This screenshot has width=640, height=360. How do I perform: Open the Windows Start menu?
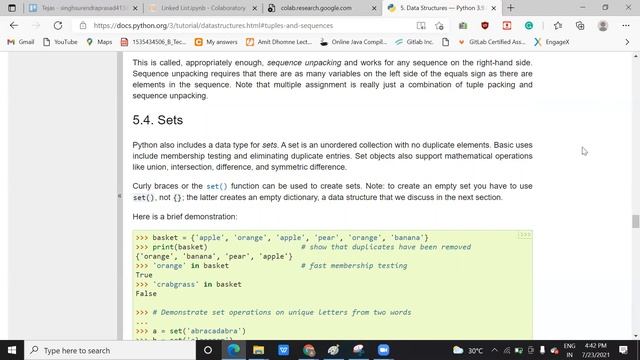12,350
